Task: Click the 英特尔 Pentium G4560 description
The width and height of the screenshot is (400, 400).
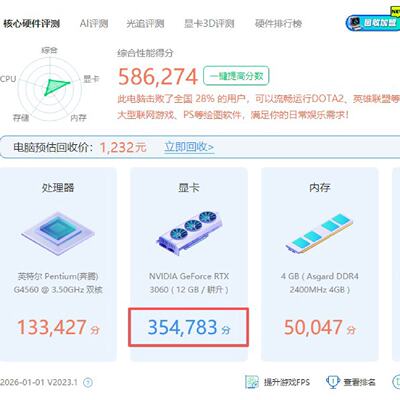Action: [58, 283]
